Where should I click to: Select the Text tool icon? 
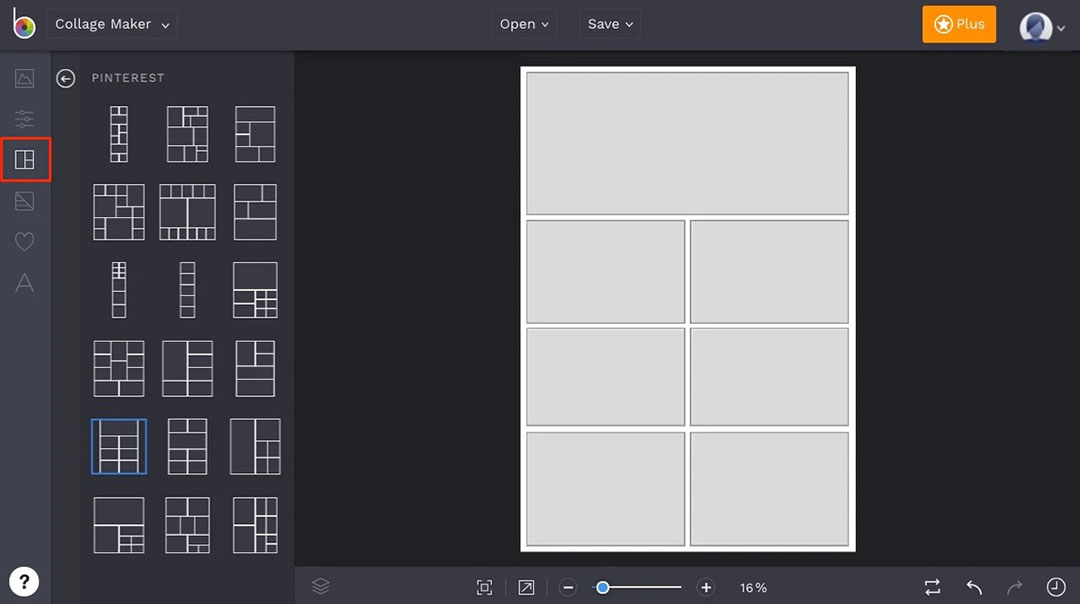coord(25,283)
